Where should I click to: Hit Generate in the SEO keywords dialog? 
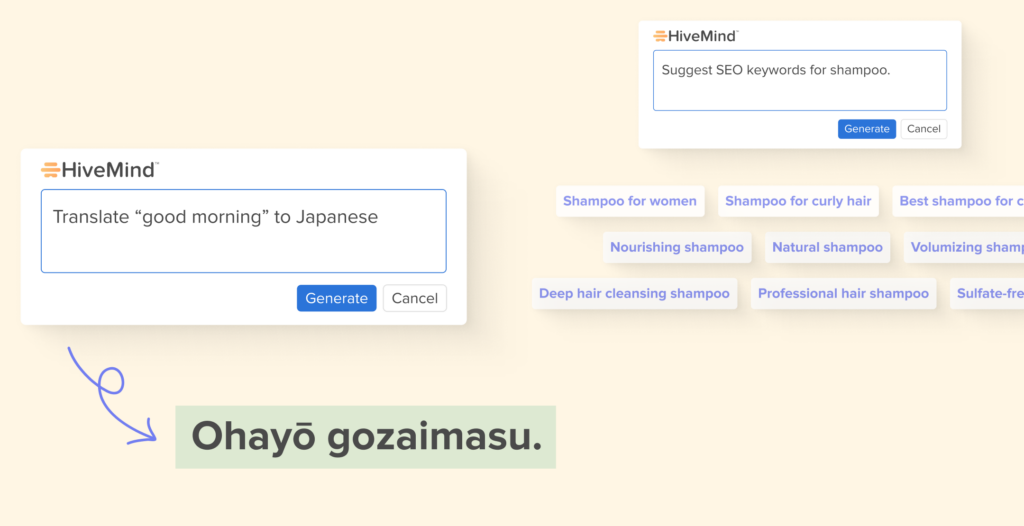click(x=866, y=129)
